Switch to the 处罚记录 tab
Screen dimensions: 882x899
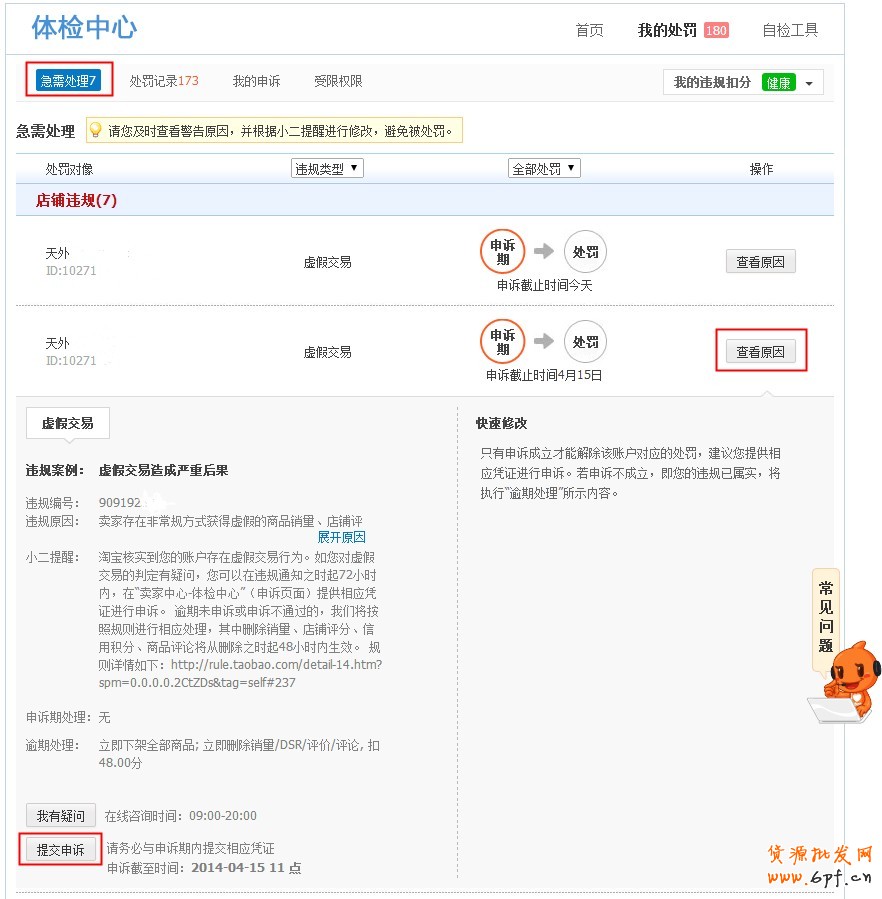(x=164, y=81)
